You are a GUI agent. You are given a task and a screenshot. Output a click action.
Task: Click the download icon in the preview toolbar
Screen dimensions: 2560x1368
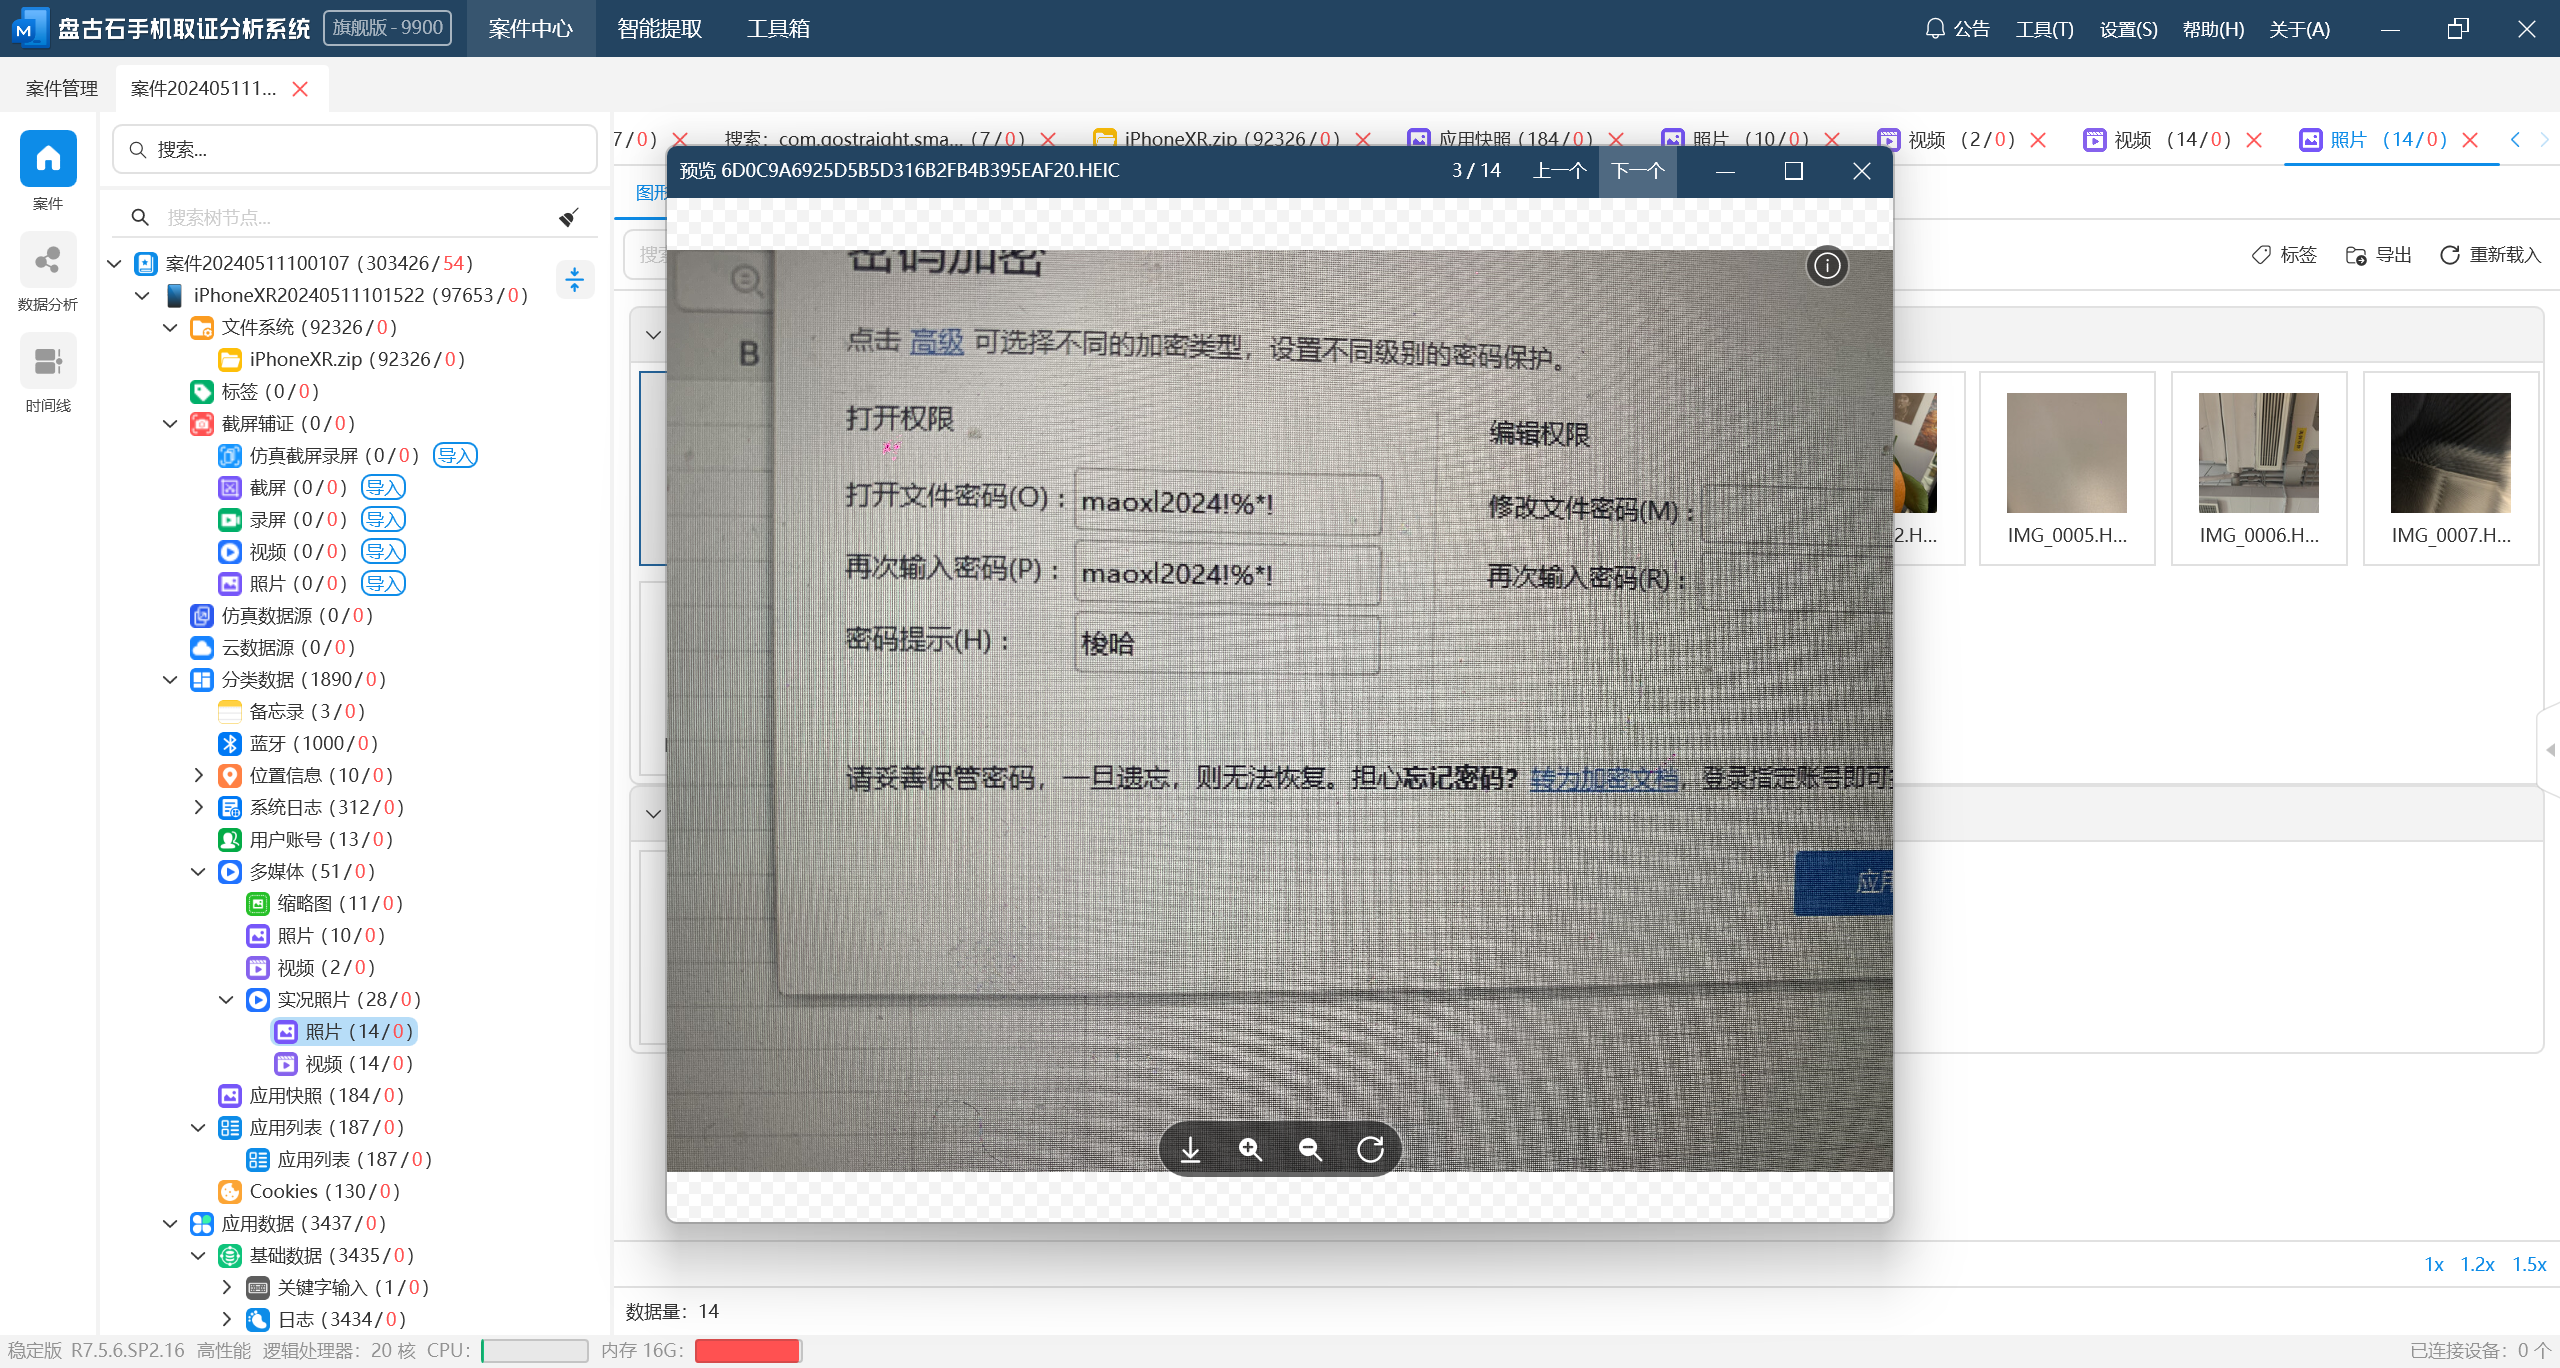[1190, 1150]
